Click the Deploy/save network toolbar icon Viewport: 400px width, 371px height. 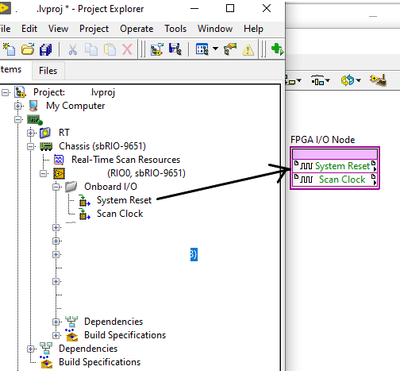point(175,50)
